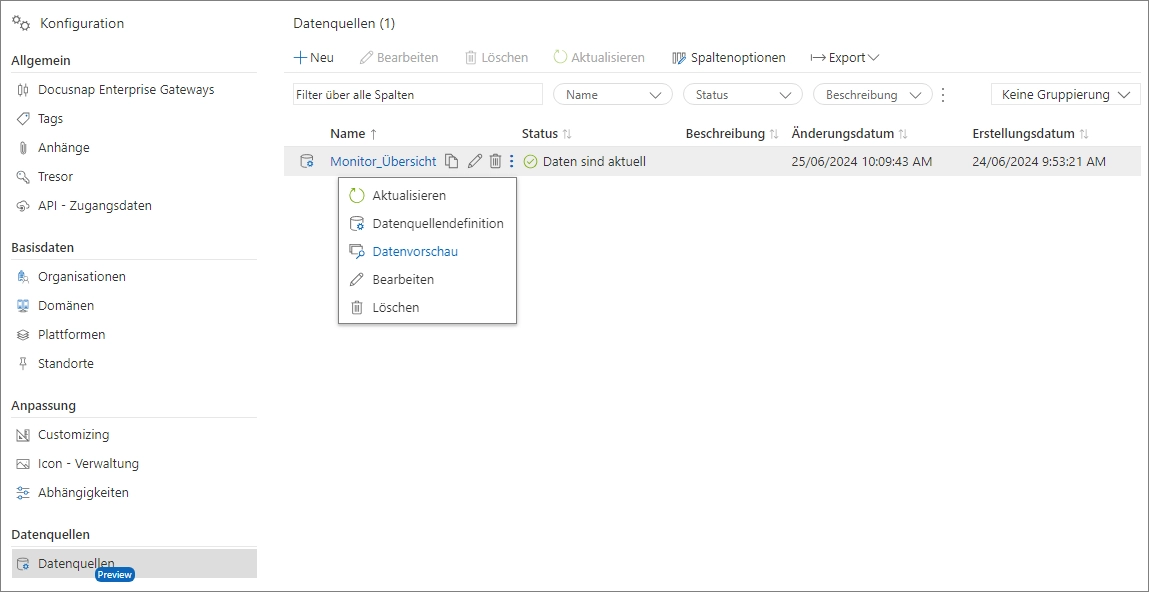Open Anhänge using the paperclip icon

[x=21, y=147]
